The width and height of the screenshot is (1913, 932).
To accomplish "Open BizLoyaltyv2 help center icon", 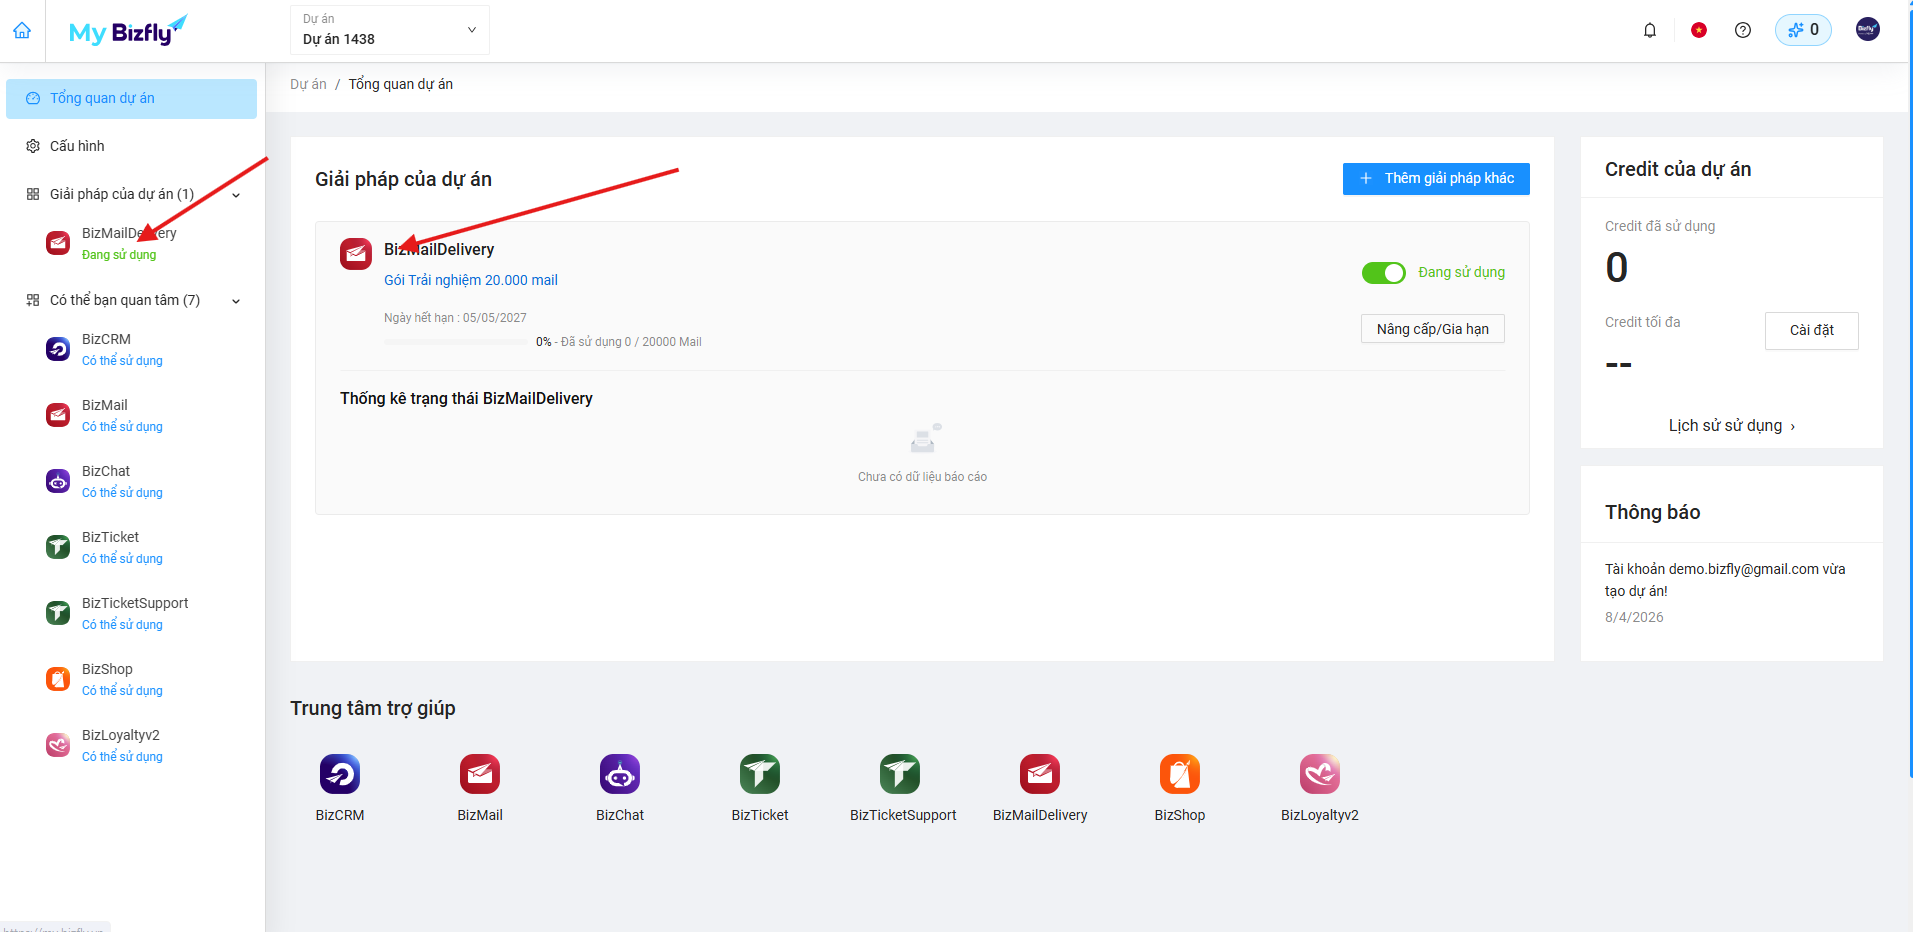I will pyautogui.click(x=1320, y=774).
